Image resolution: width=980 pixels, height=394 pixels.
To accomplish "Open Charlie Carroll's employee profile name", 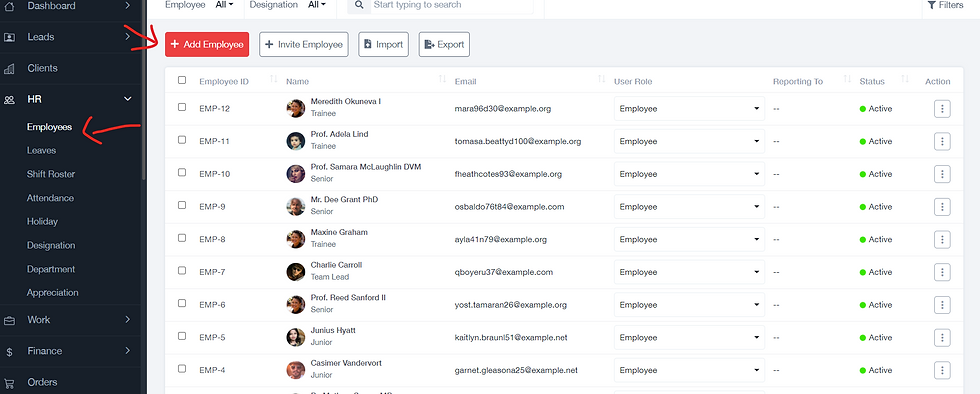I will (x=336, y=265).
